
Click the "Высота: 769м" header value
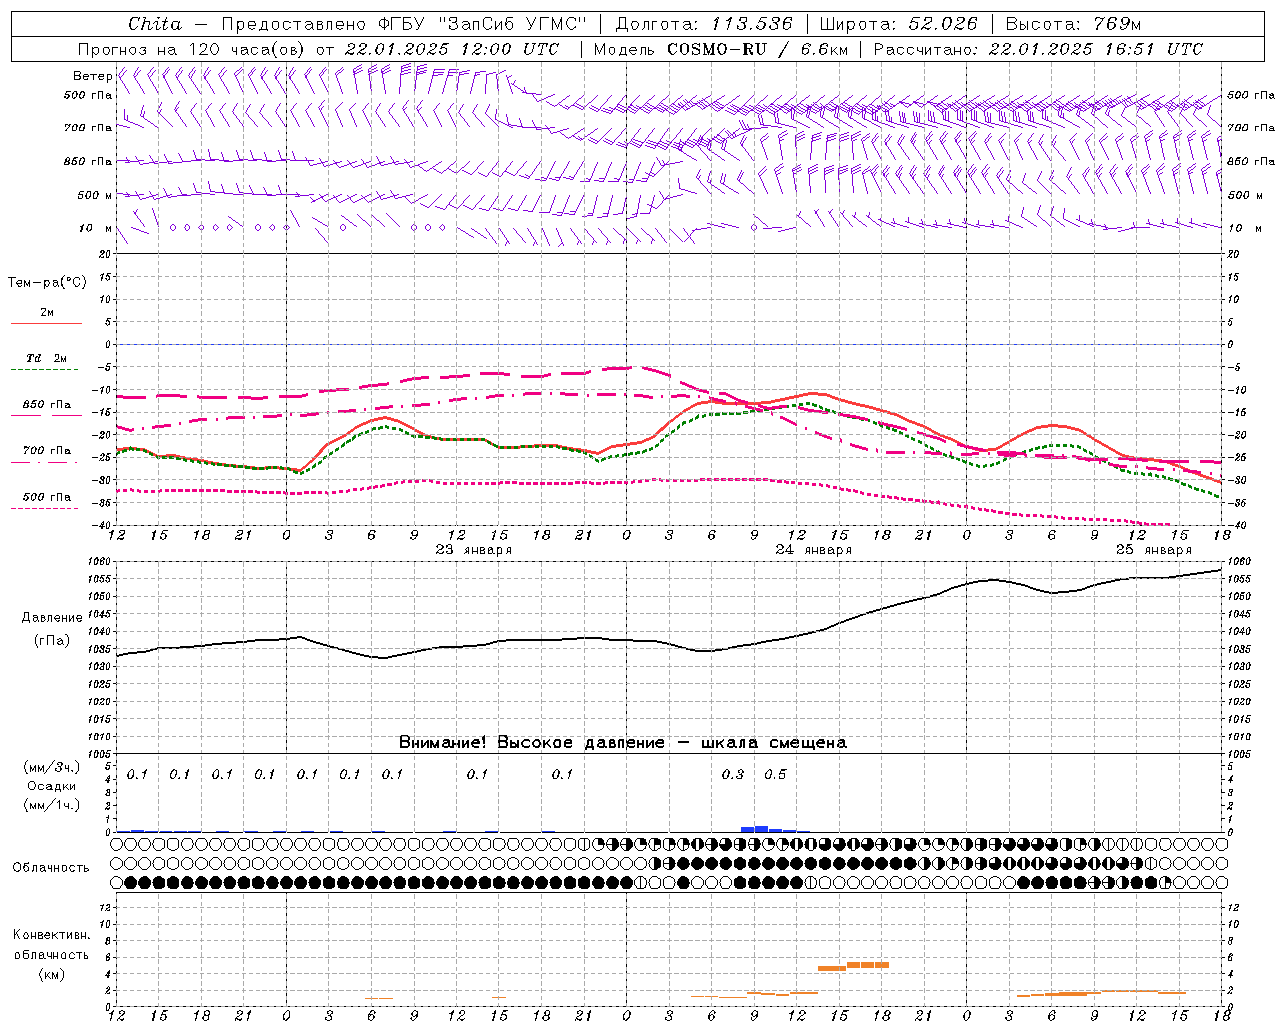click(1073, 24)
